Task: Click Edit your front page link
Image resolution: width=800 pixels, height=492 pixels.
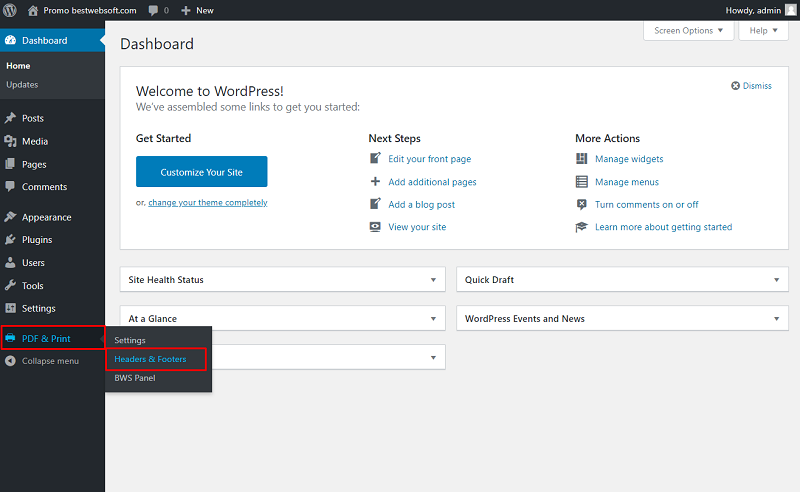Action: pos(430,159)
